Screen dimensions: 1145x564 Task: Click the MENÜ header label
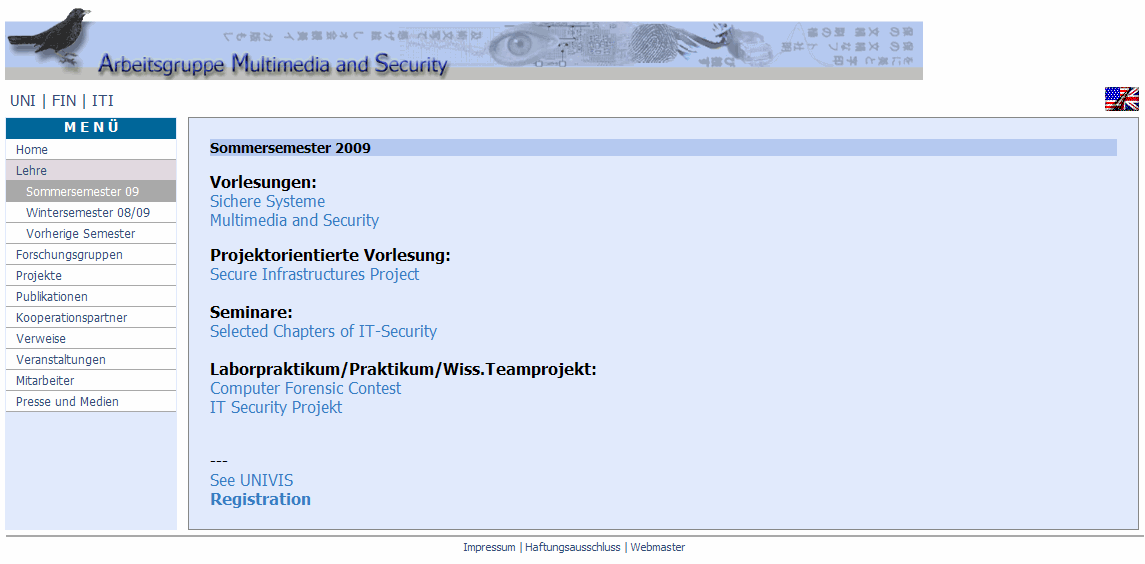click(91, 128)
